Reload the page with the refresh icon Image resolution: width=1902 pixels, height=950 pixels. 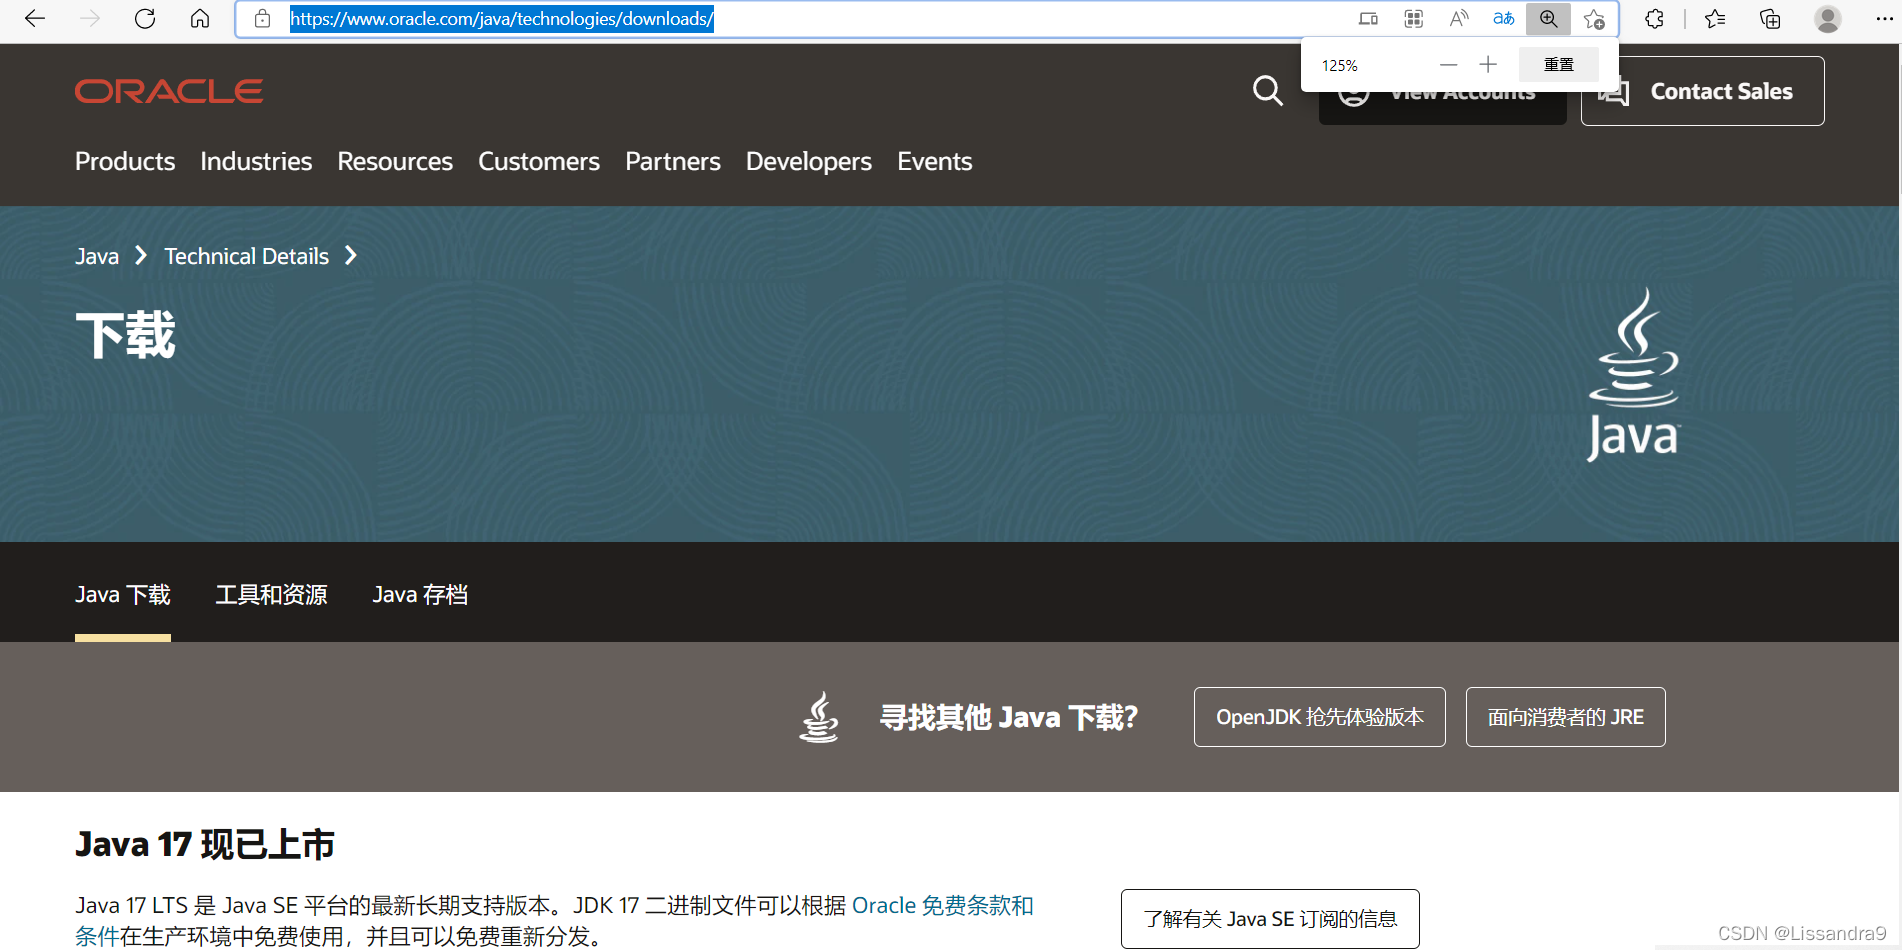click(145, 19)
